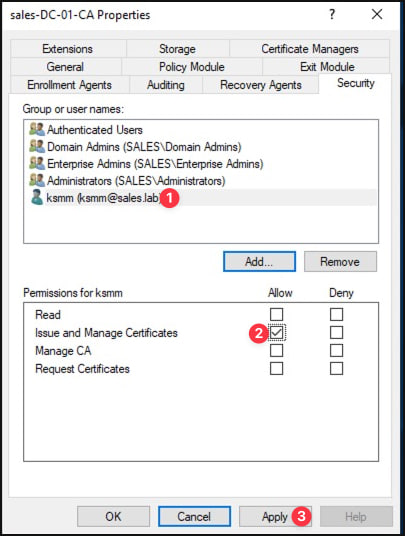Open the Policy Module tab
Image resolution: width=405 pixels, height=536 pixels.
tap(192, 67)
